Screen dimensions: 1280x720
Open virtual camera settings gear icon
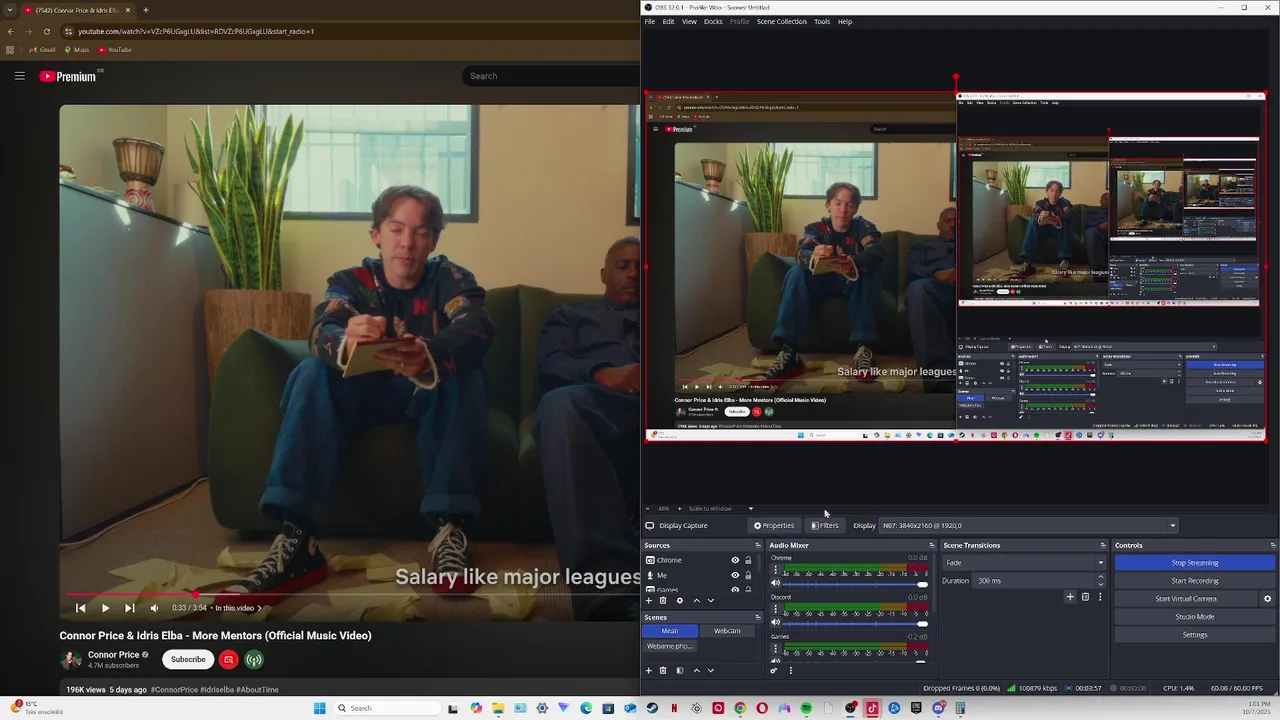point(1267,599)
